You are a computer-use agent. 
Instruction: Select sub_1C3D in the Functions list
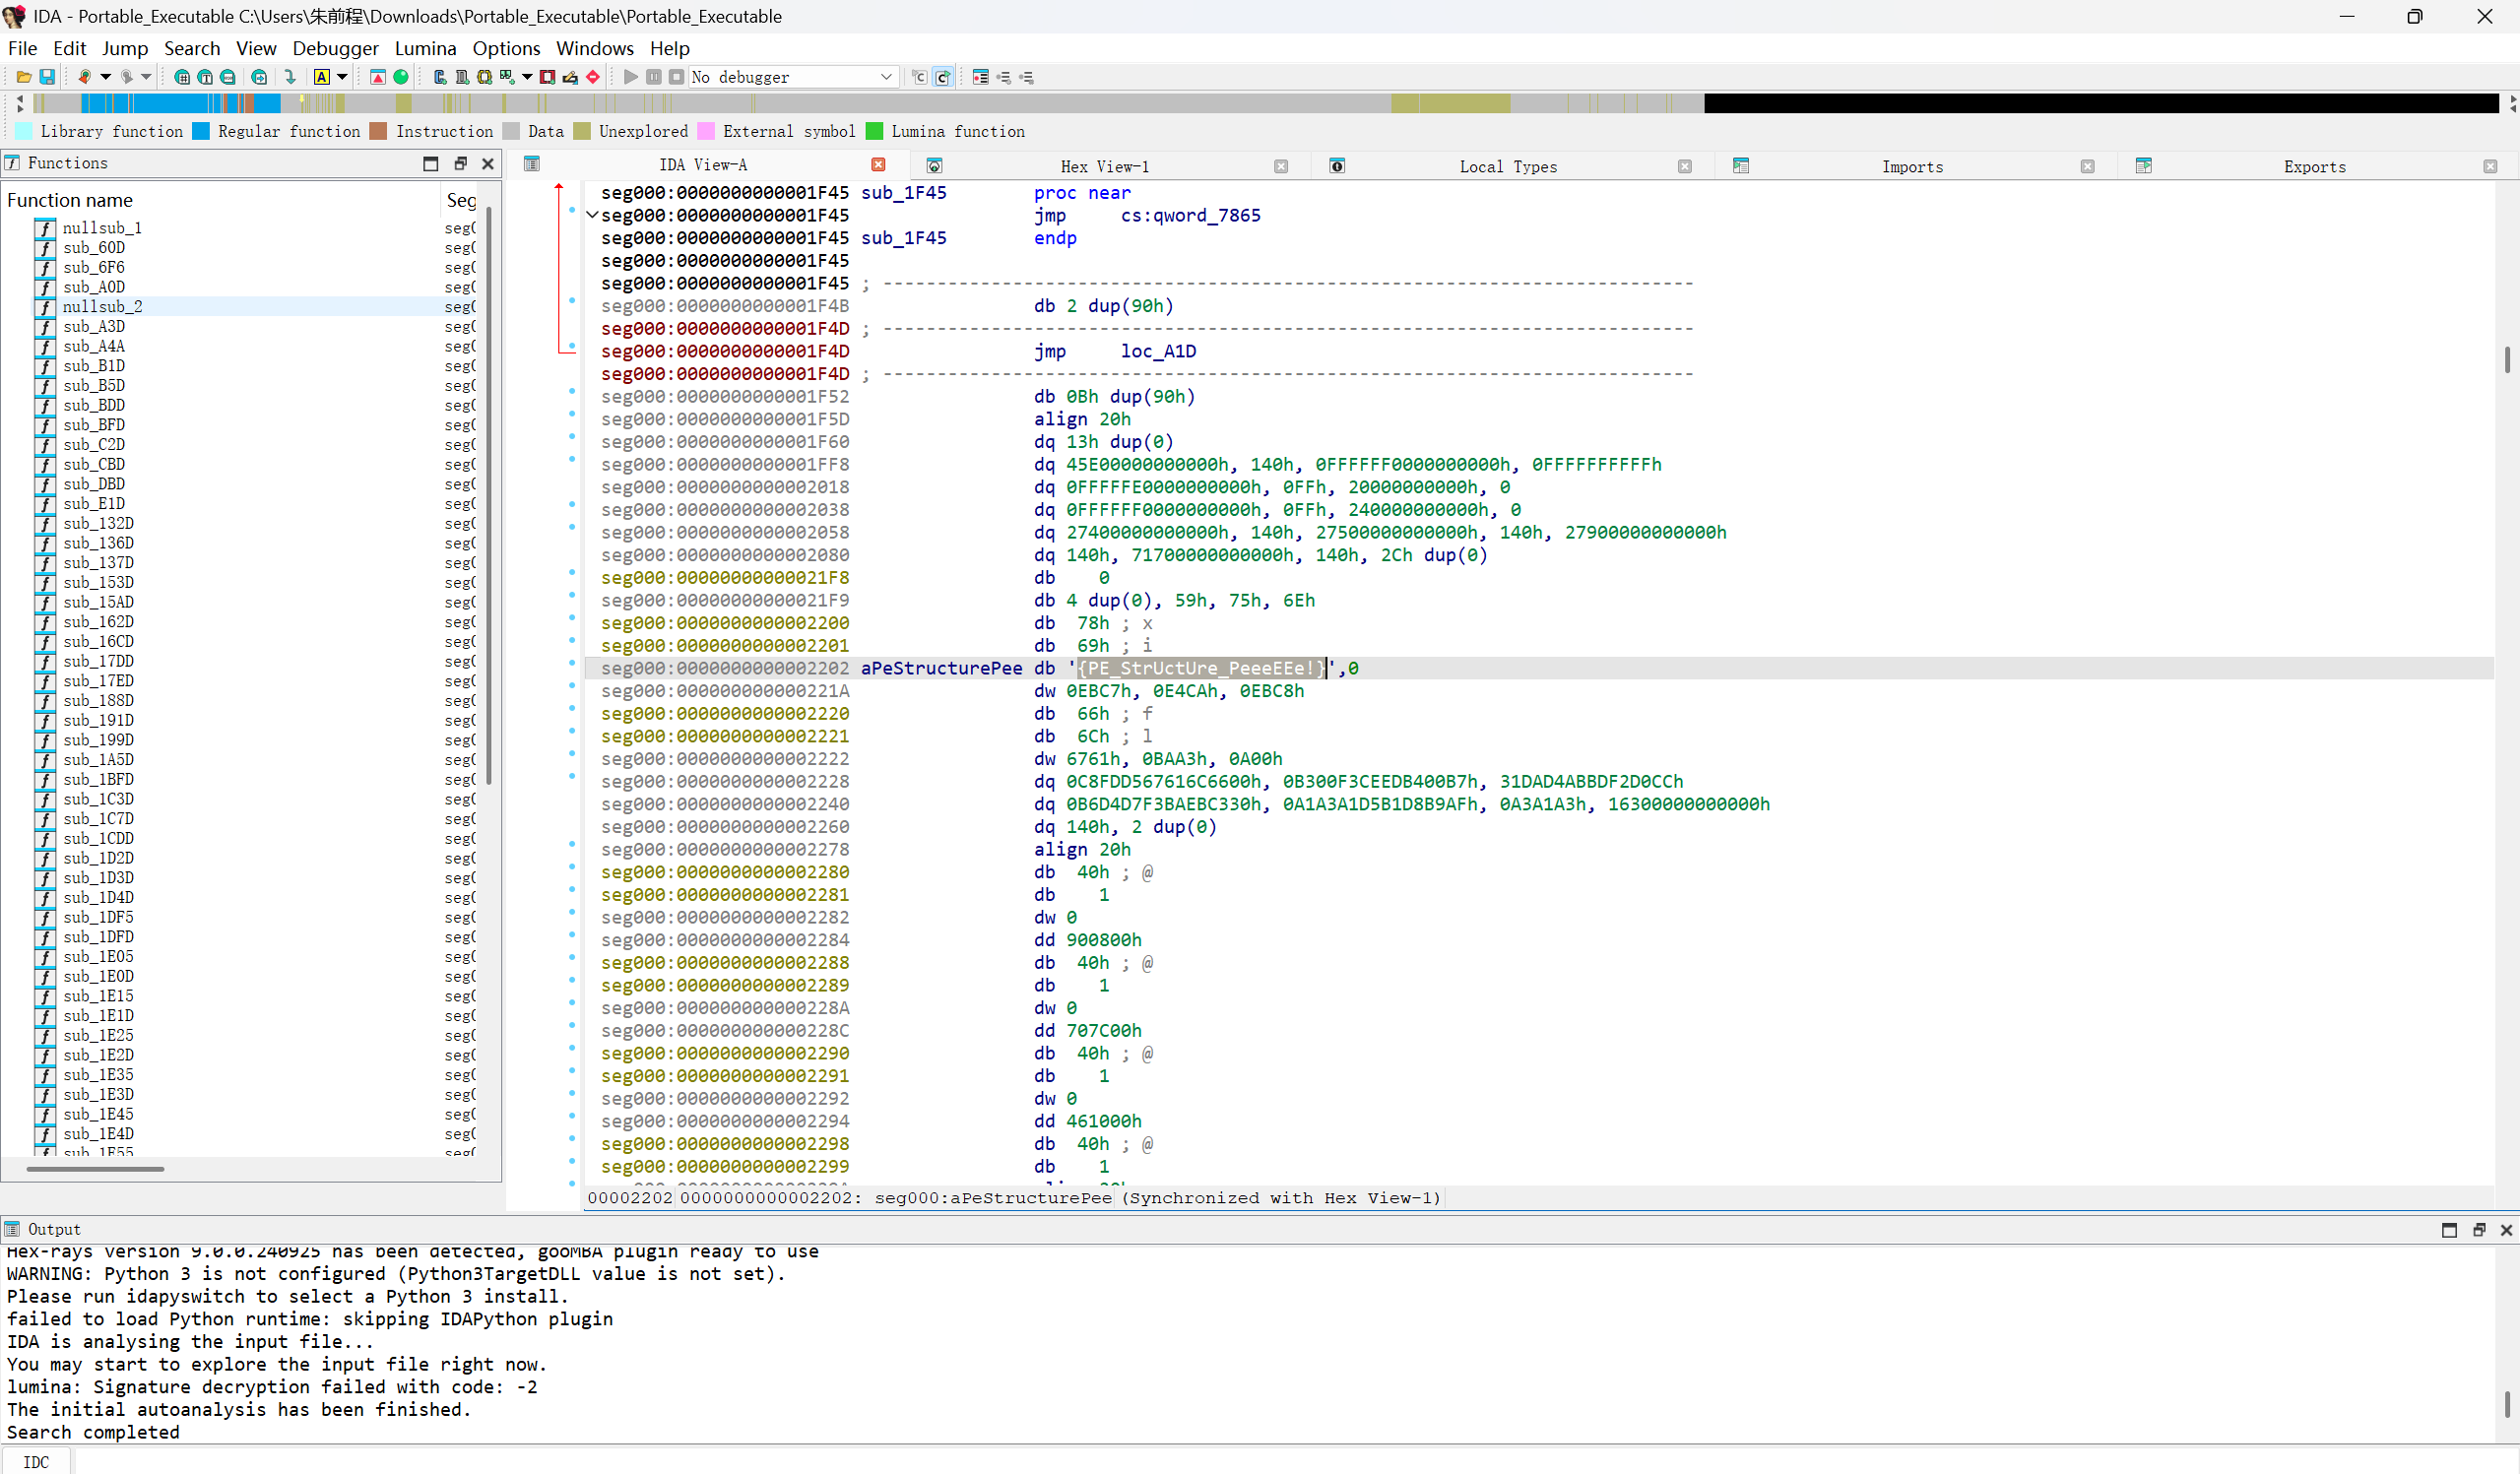tap(98, 799)
